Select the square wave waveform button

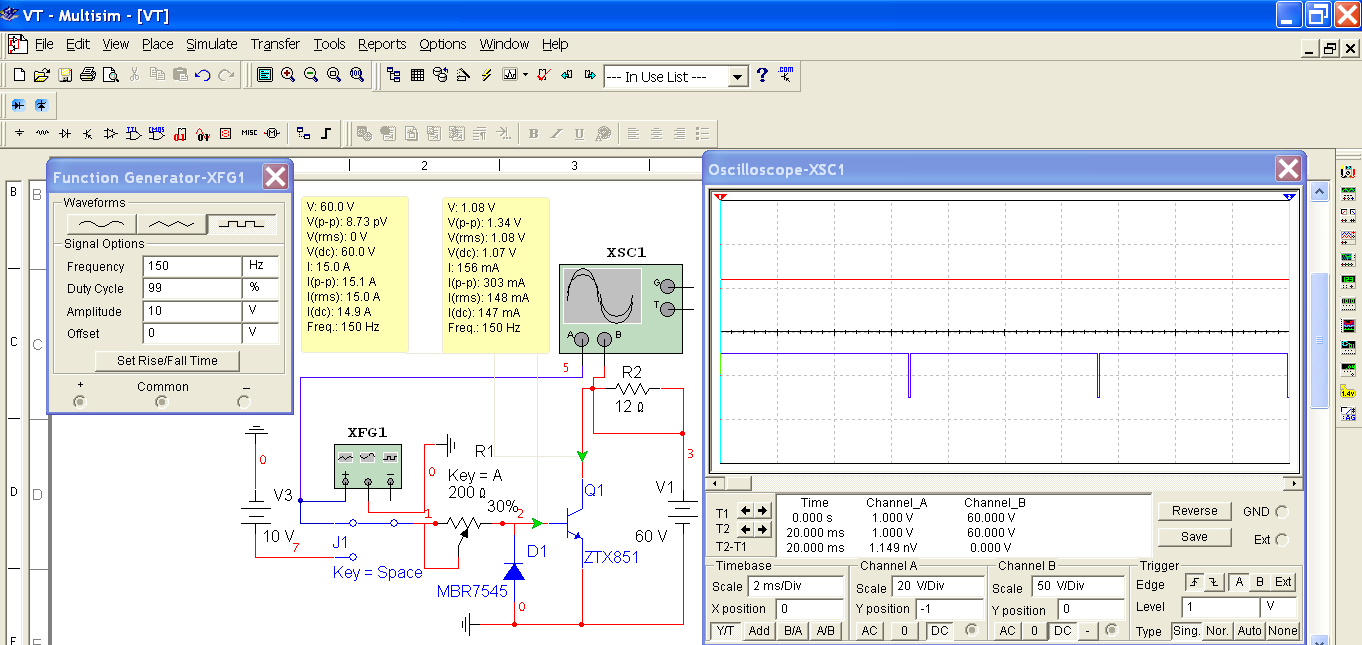coord(241,224)
